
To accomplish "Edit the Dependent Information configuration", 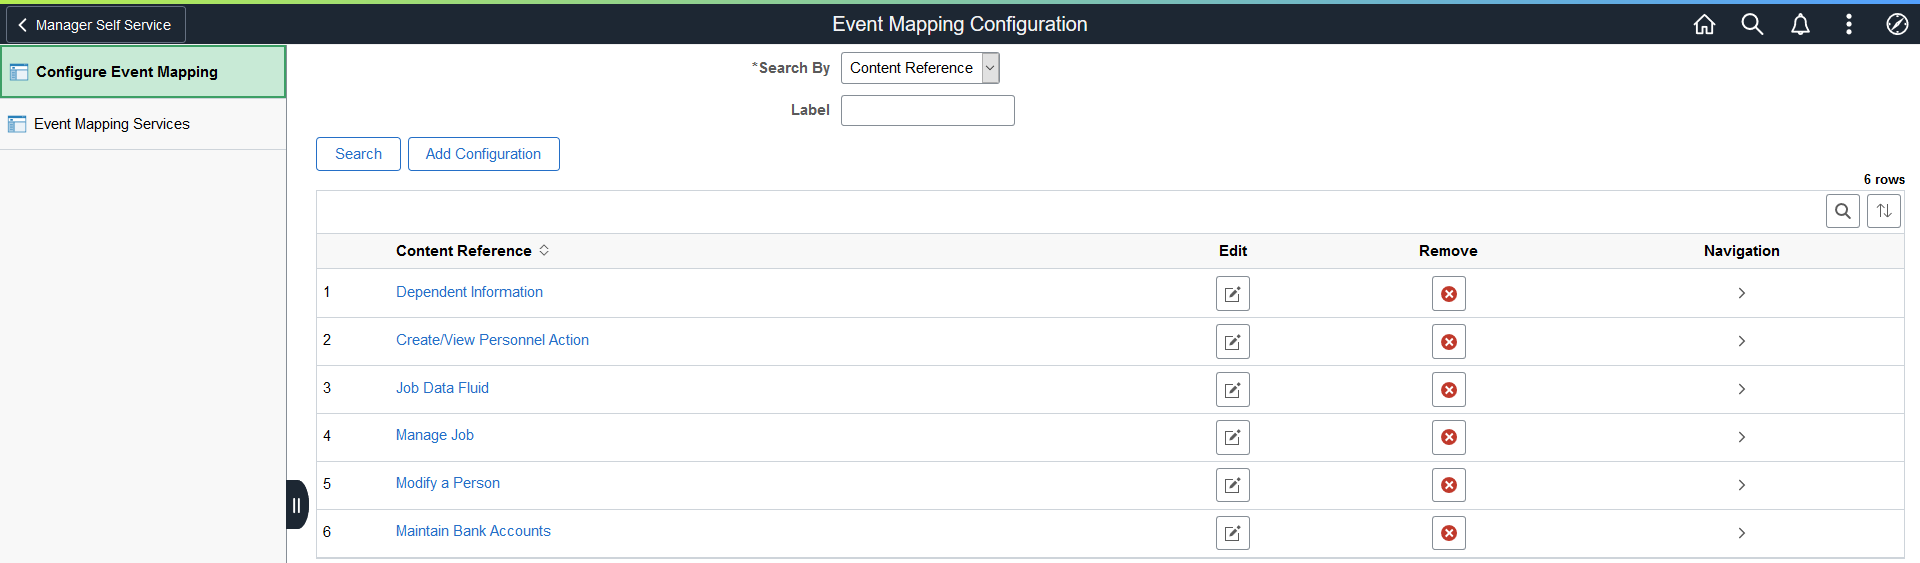I will 1233,294.
